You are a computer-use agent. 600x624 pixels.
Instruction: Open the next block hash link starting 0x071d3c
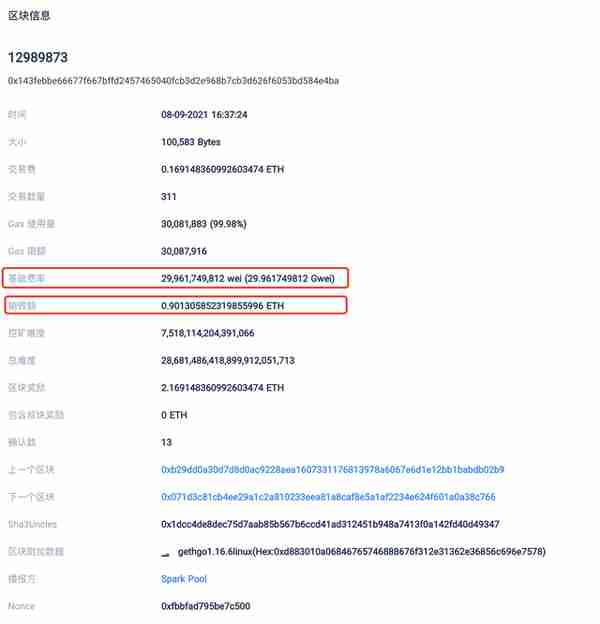(328, 497)
